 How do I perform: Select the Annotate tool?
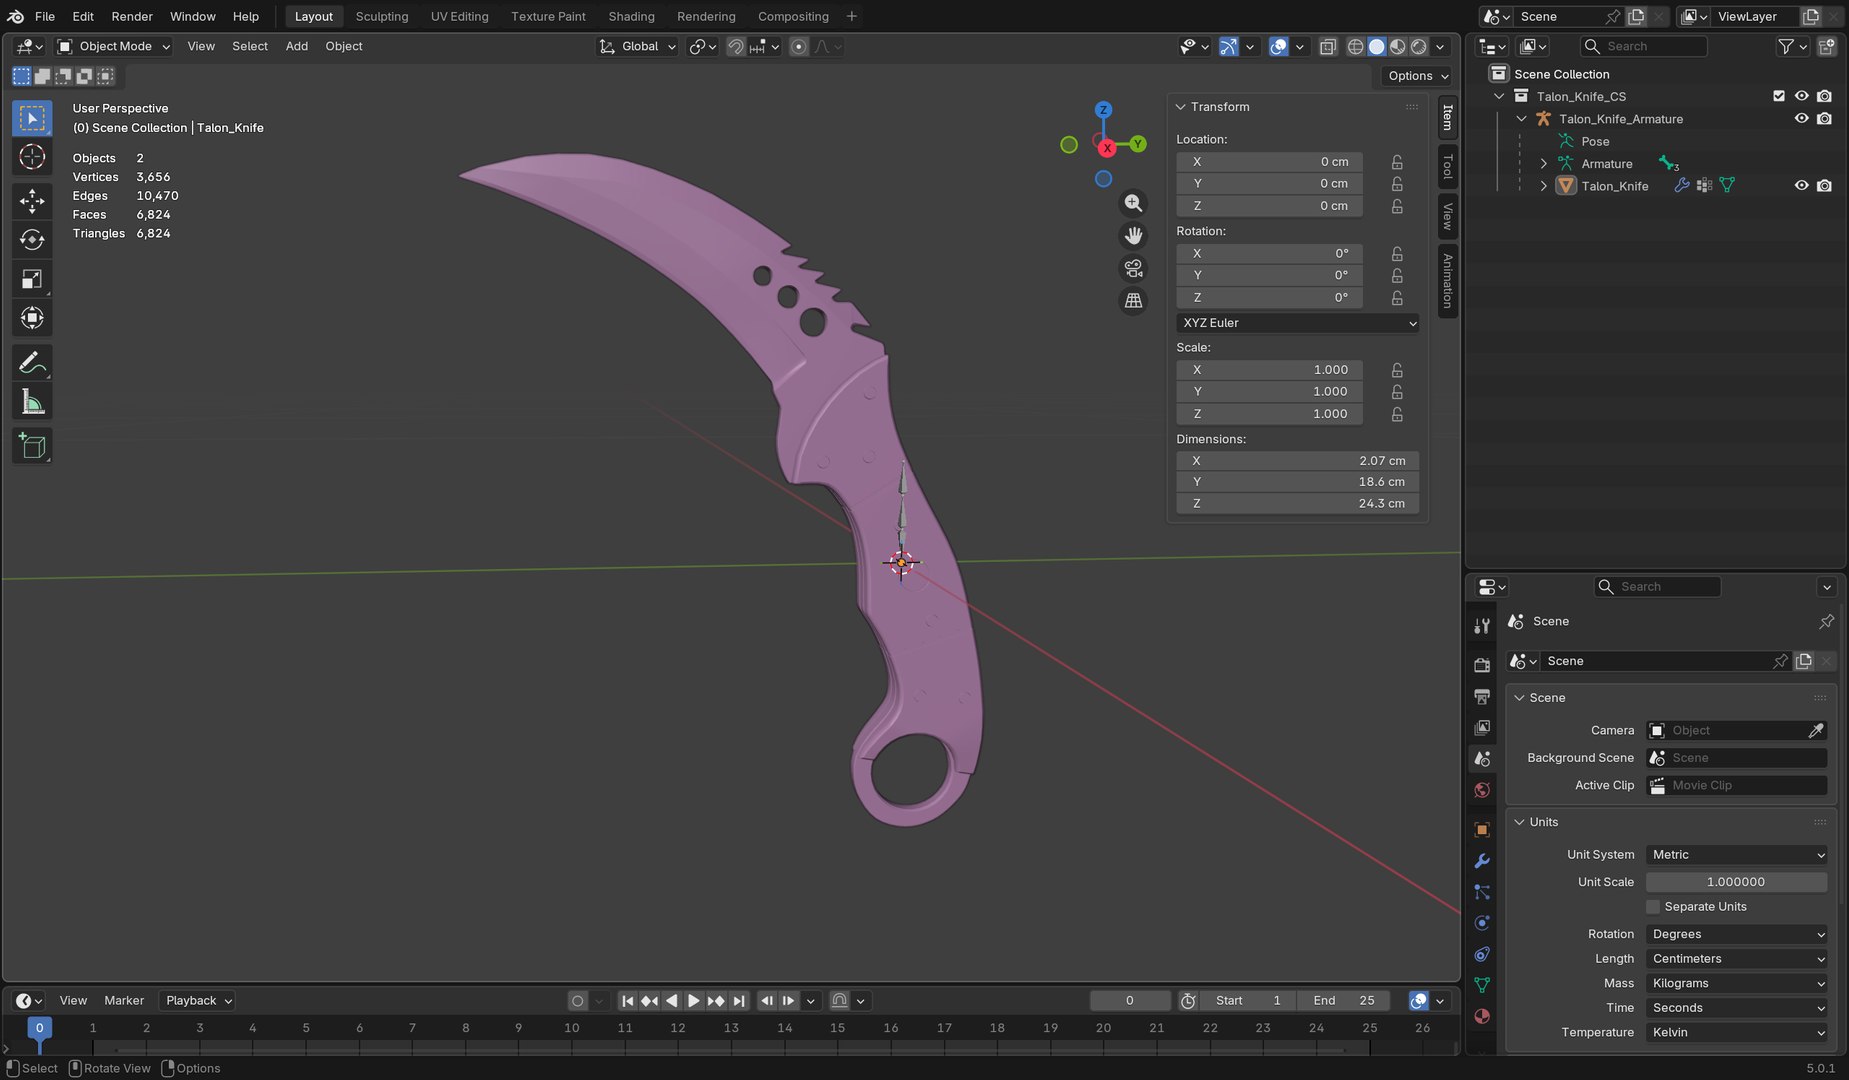point(32,362)
